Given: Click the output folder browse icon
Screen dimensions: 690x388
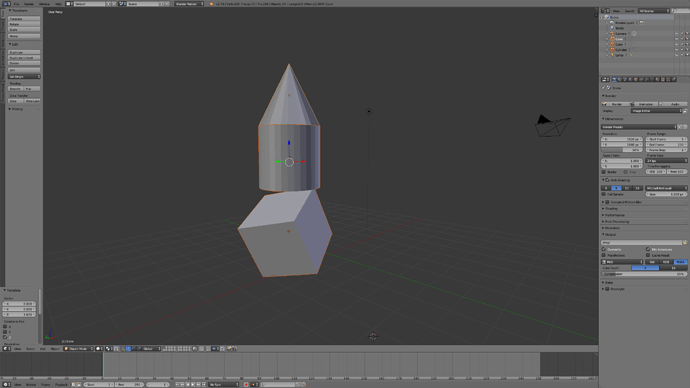Looking at the screenshot, I should tap(685, 242).
